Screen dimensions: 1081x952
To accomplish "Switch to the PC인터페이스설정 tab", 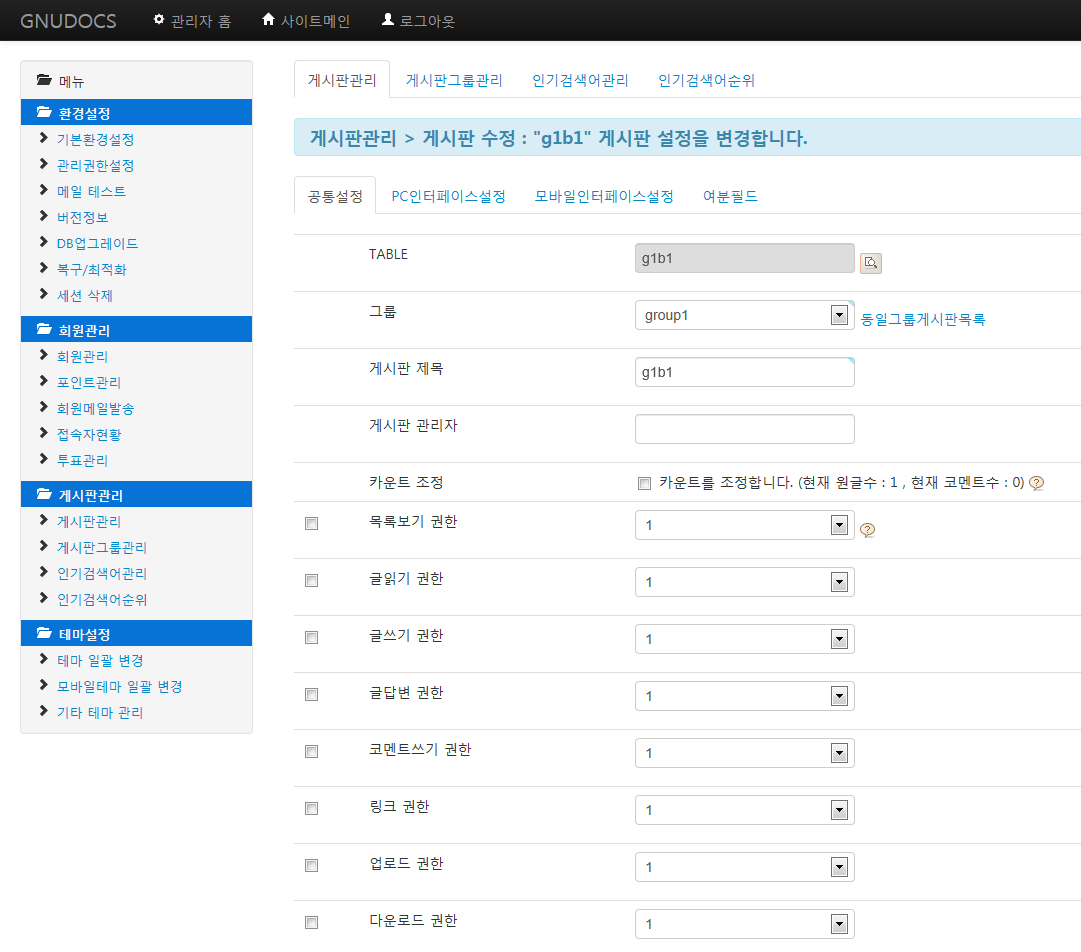I will coord(448,196).
